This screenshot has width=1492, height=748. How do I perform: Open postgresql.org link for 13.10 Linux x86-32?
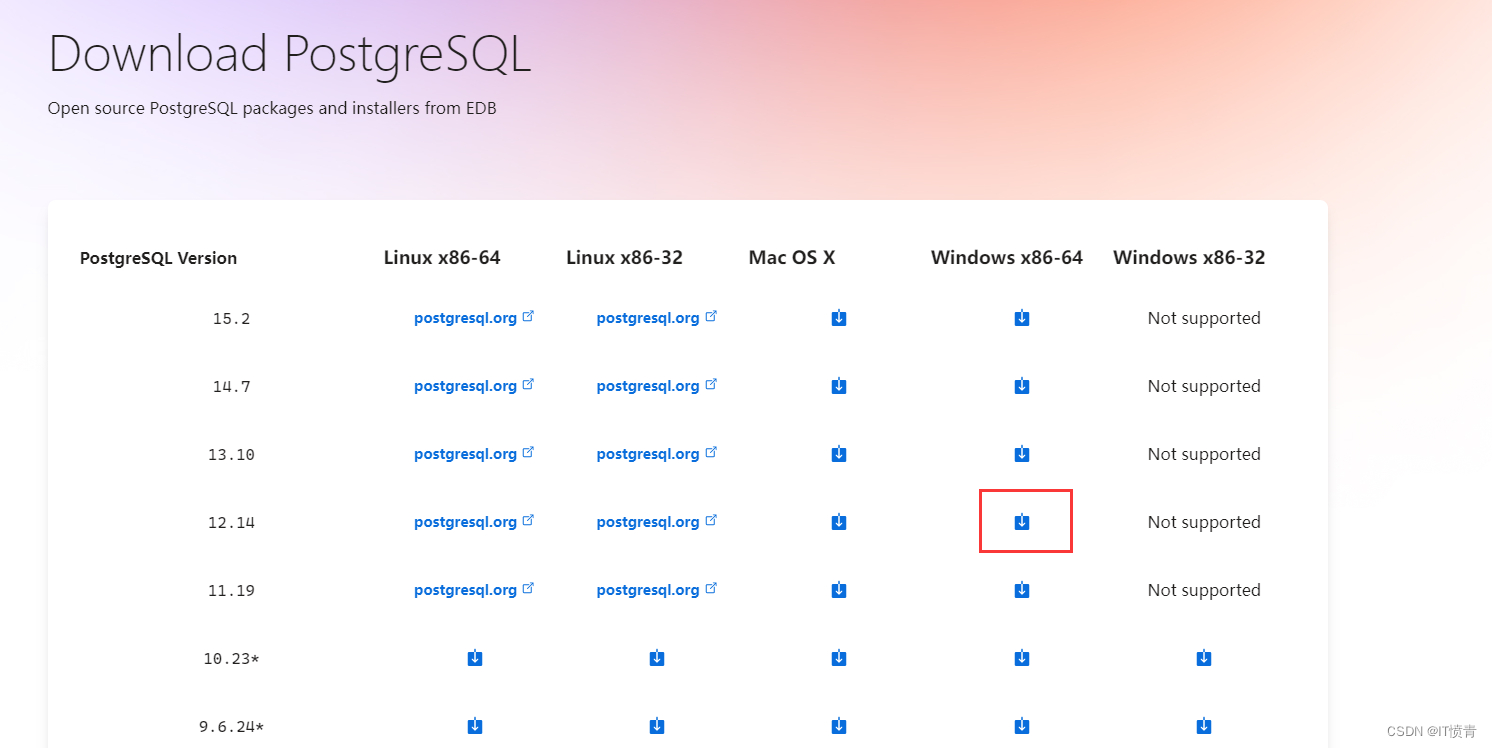click(x=657, y=454)
